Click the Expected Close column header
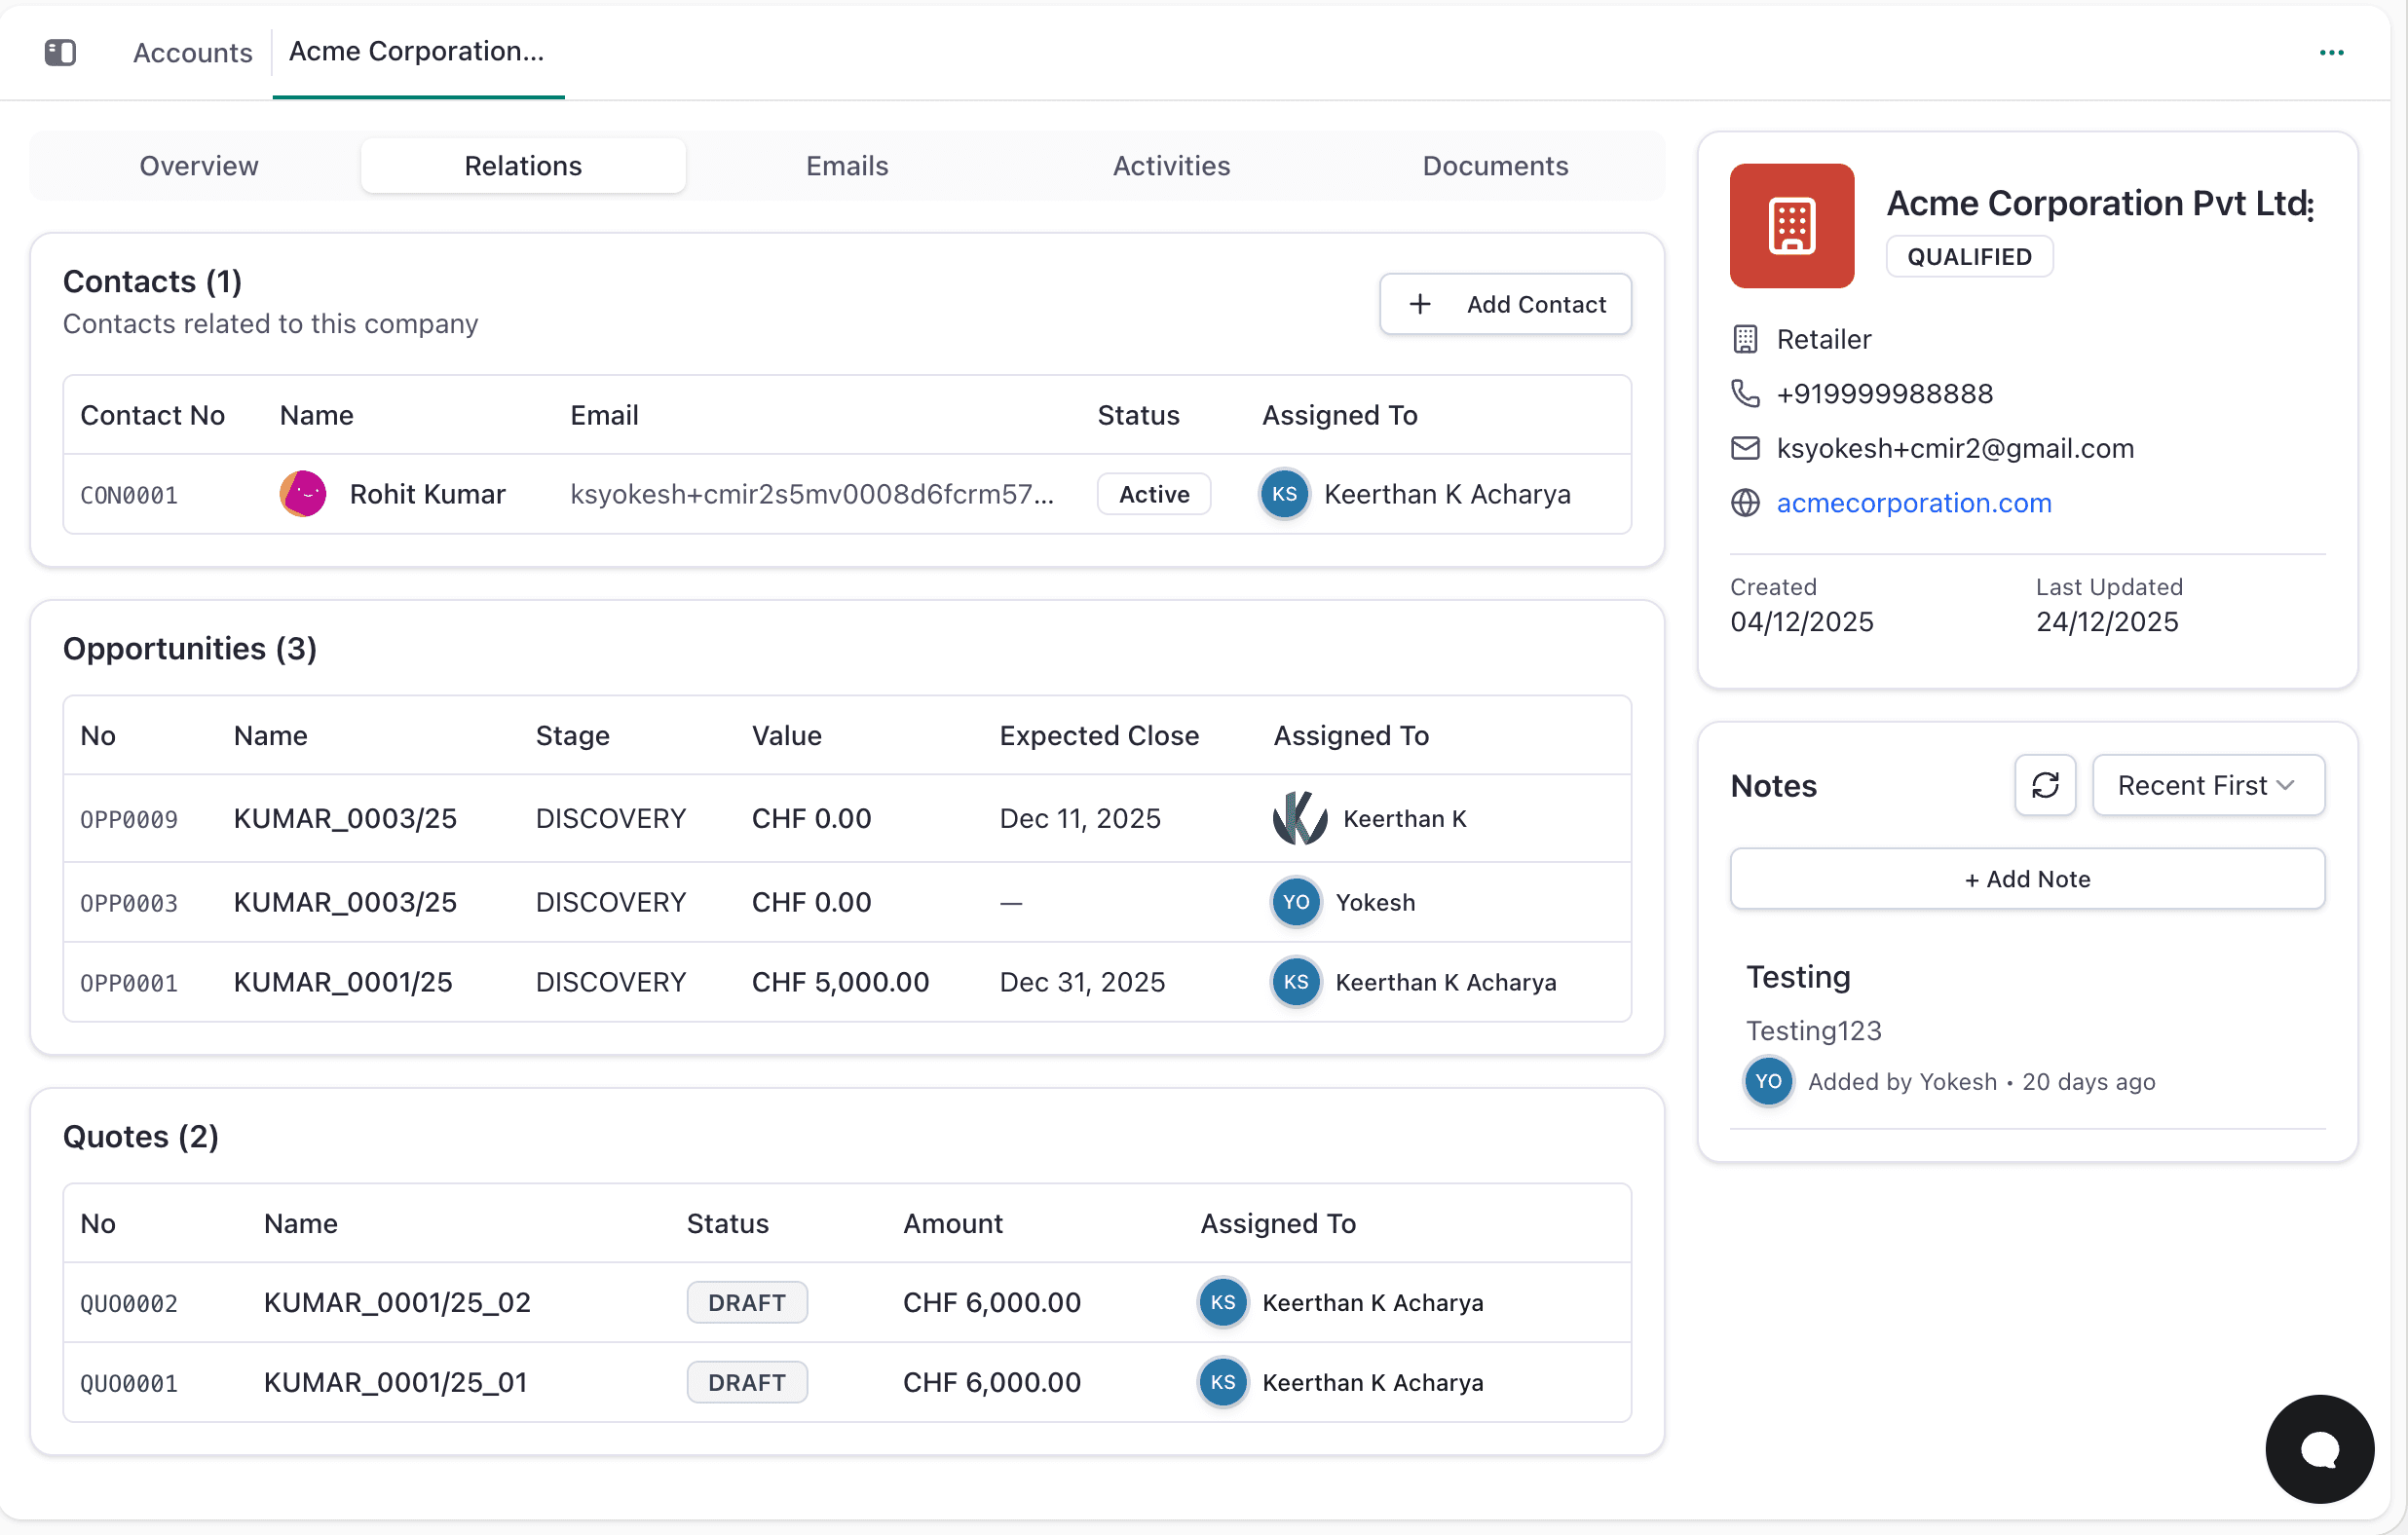 coord(1099,735)
